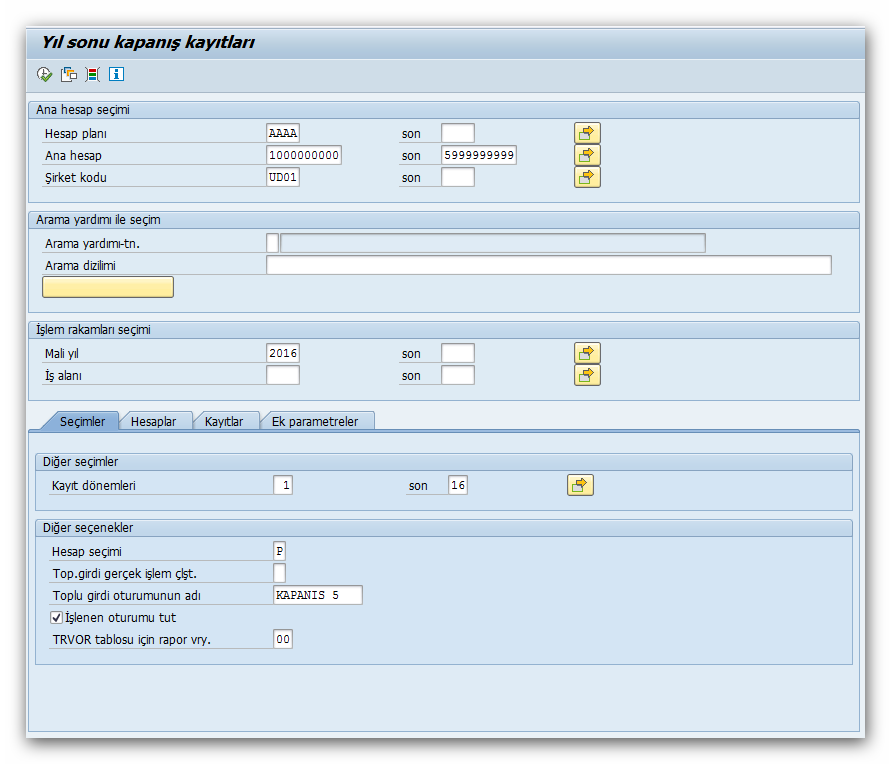Click the İş alanı lower value field
This screenshot has height=764, width=891.
[283, 375]
